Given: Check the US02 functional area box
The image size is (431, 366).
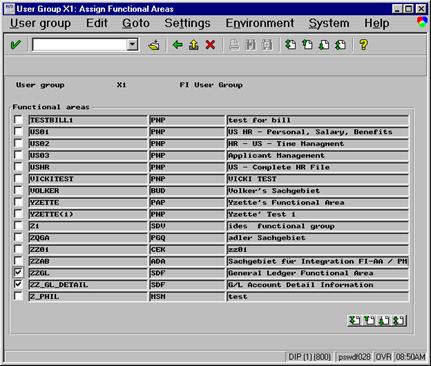Looking at the screenshot, I should click(x=18, y=143).
